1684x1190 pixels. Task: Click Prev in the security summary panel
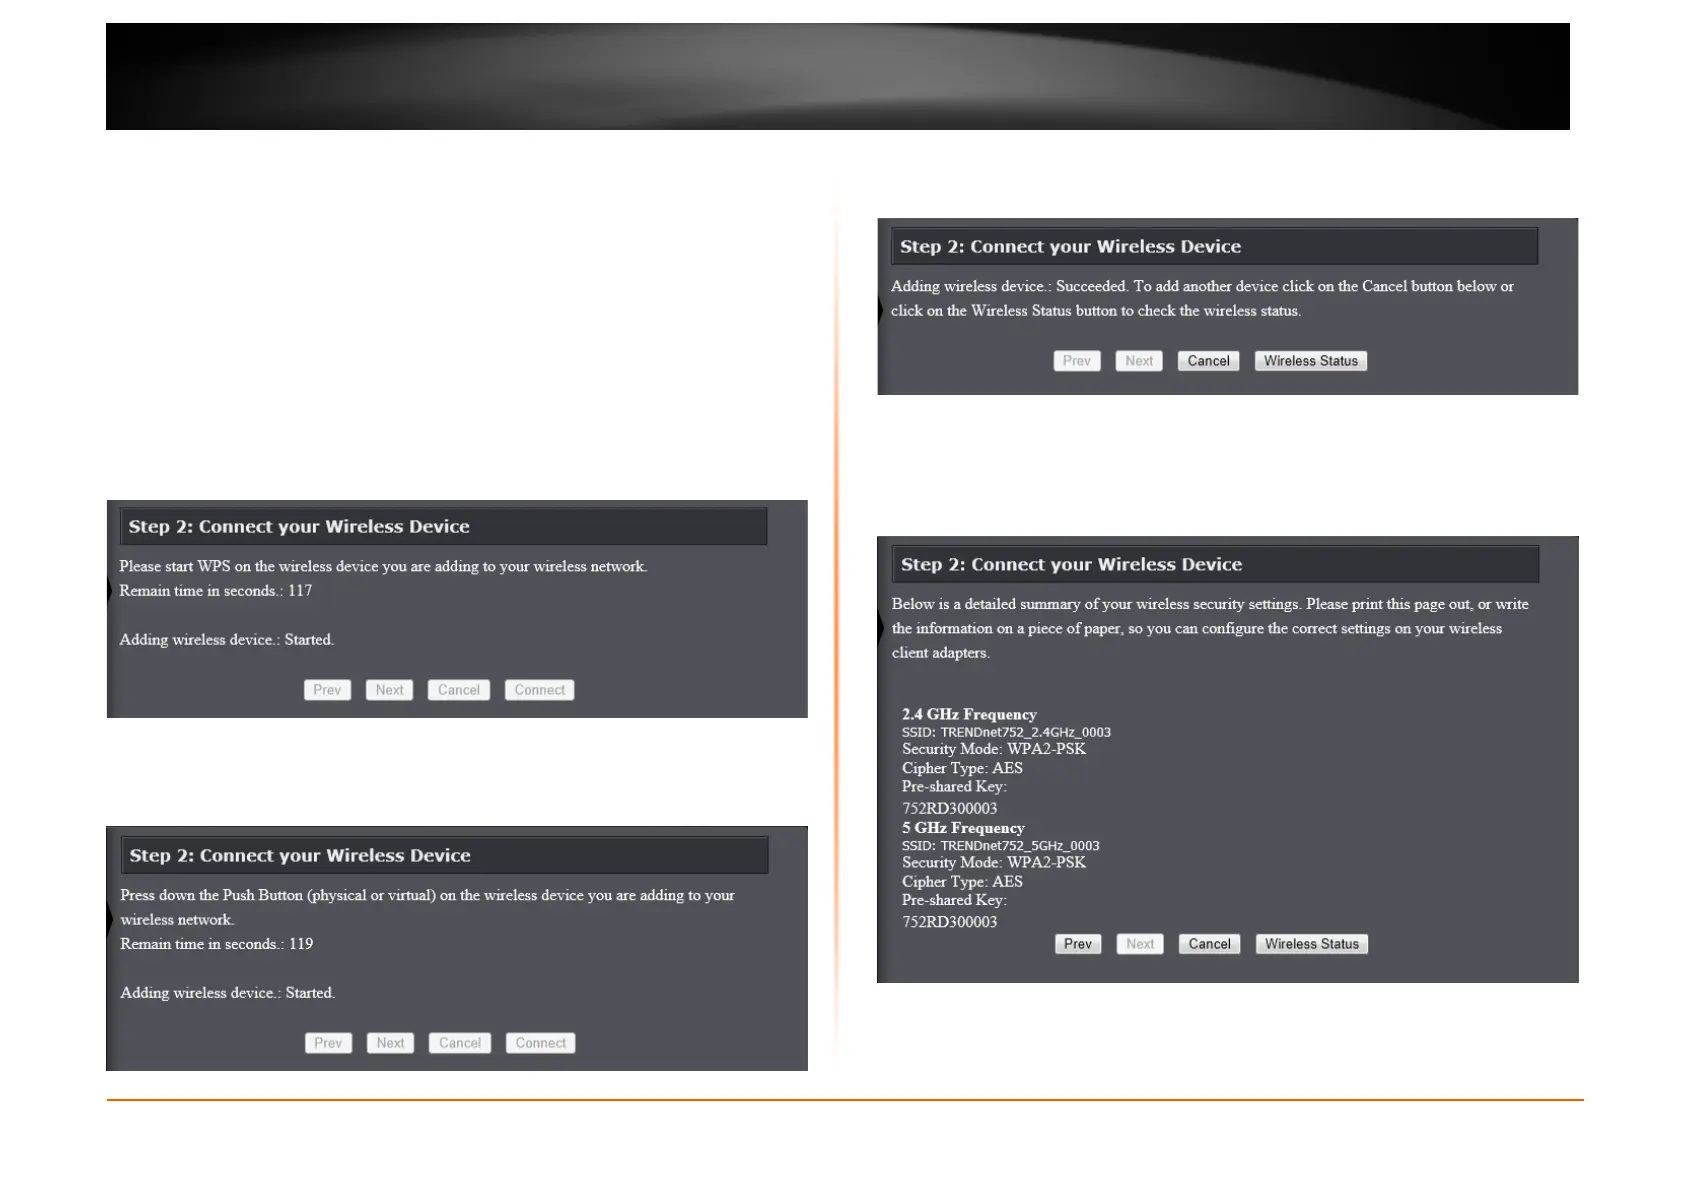tap(1078, 944)
